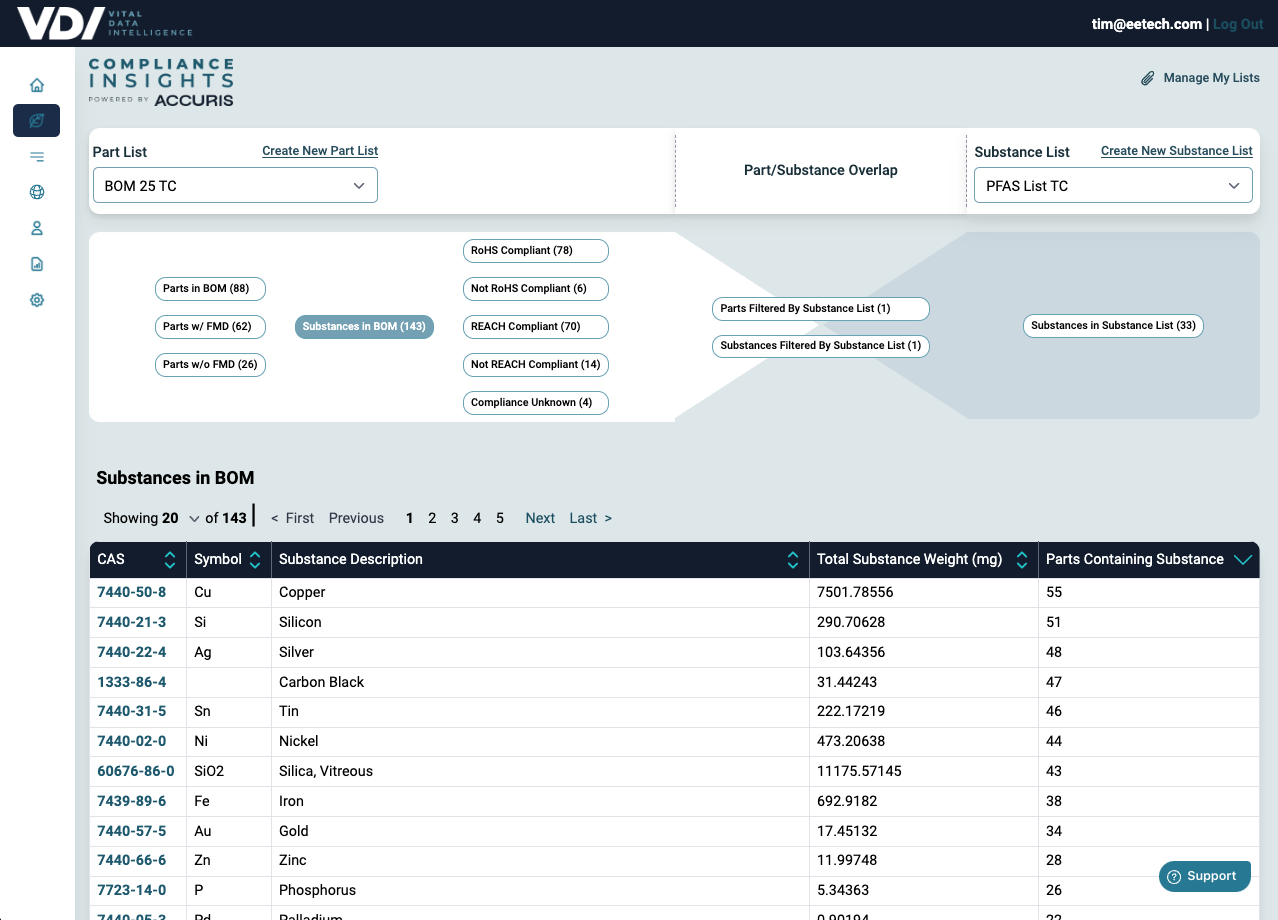Open the user profile sidebar icon
The image size is (1278, 920).
point(37,228)
